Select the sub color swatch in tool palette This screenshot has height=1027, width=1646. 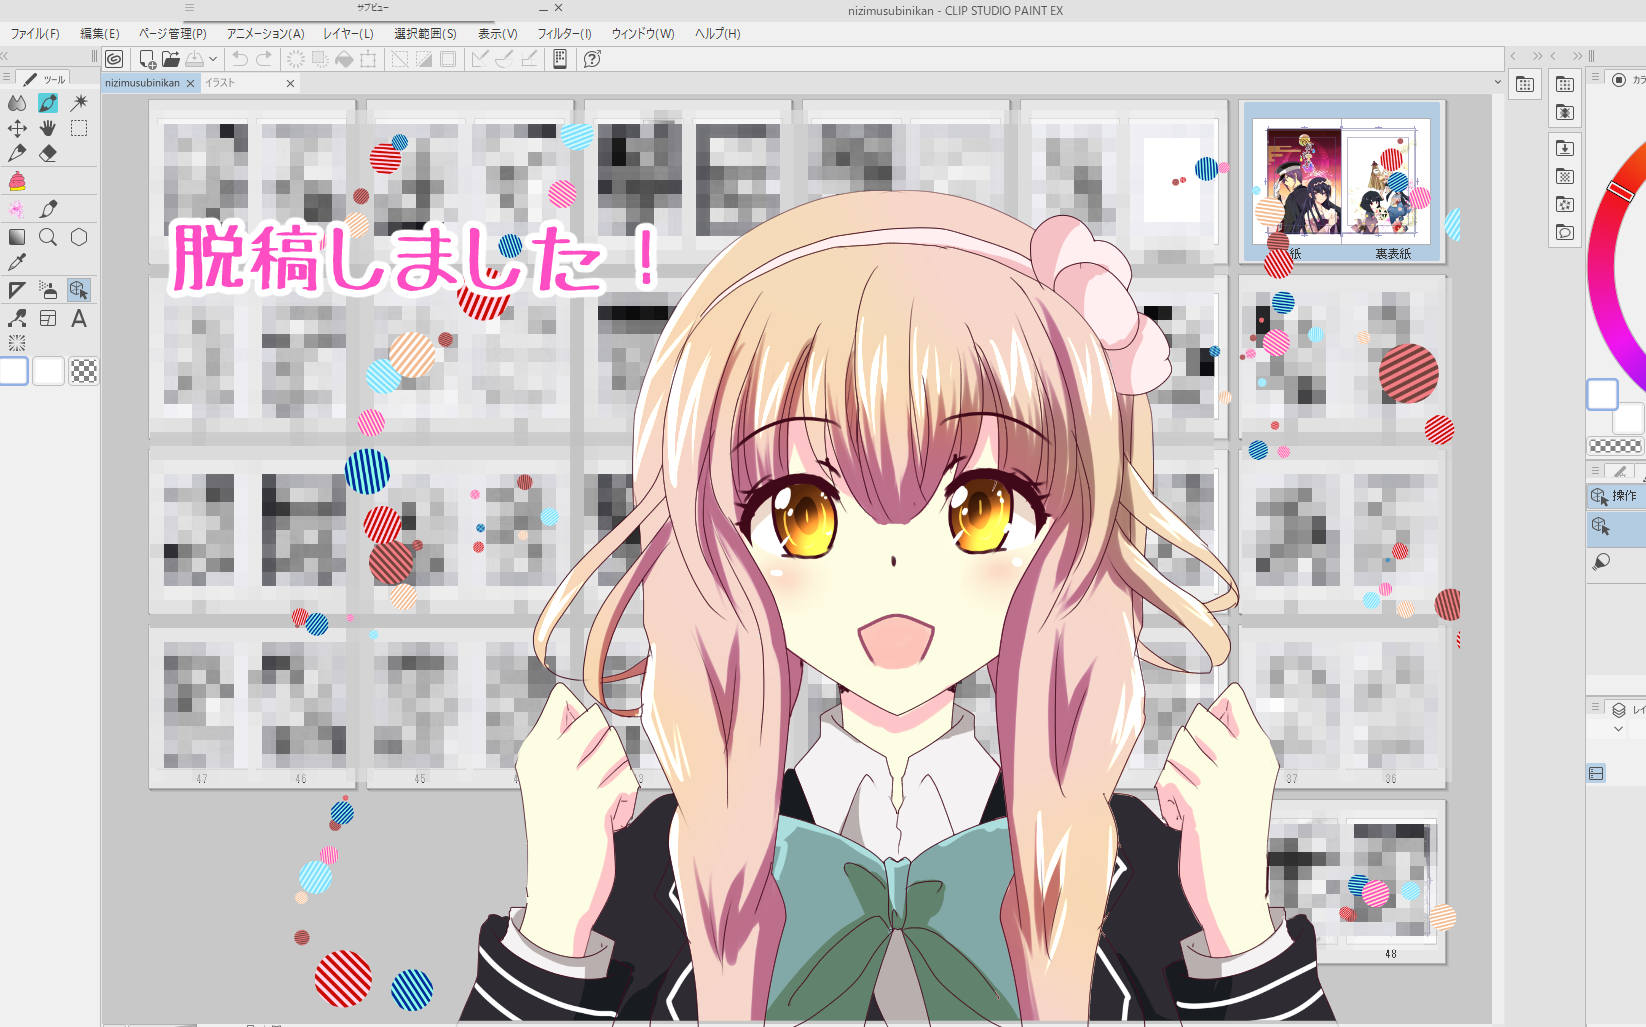pos(48,371)
